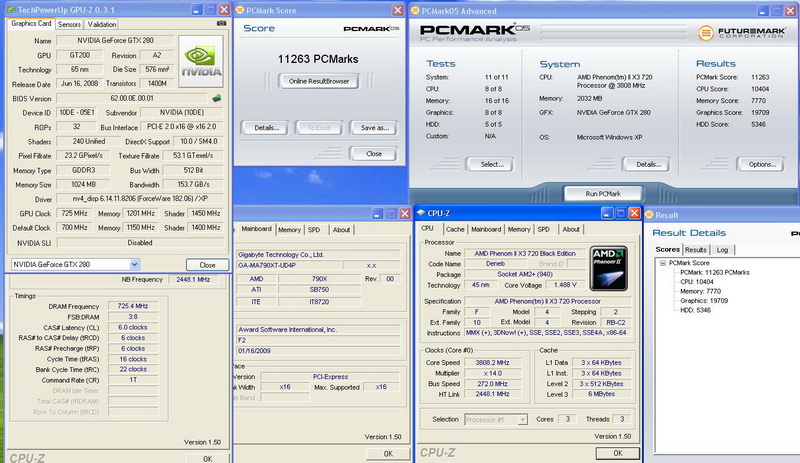This screenshot has height=463, width=800.
Task: Click the CAS# Latency 6.0 clocks value
Action: coord(133,328)
